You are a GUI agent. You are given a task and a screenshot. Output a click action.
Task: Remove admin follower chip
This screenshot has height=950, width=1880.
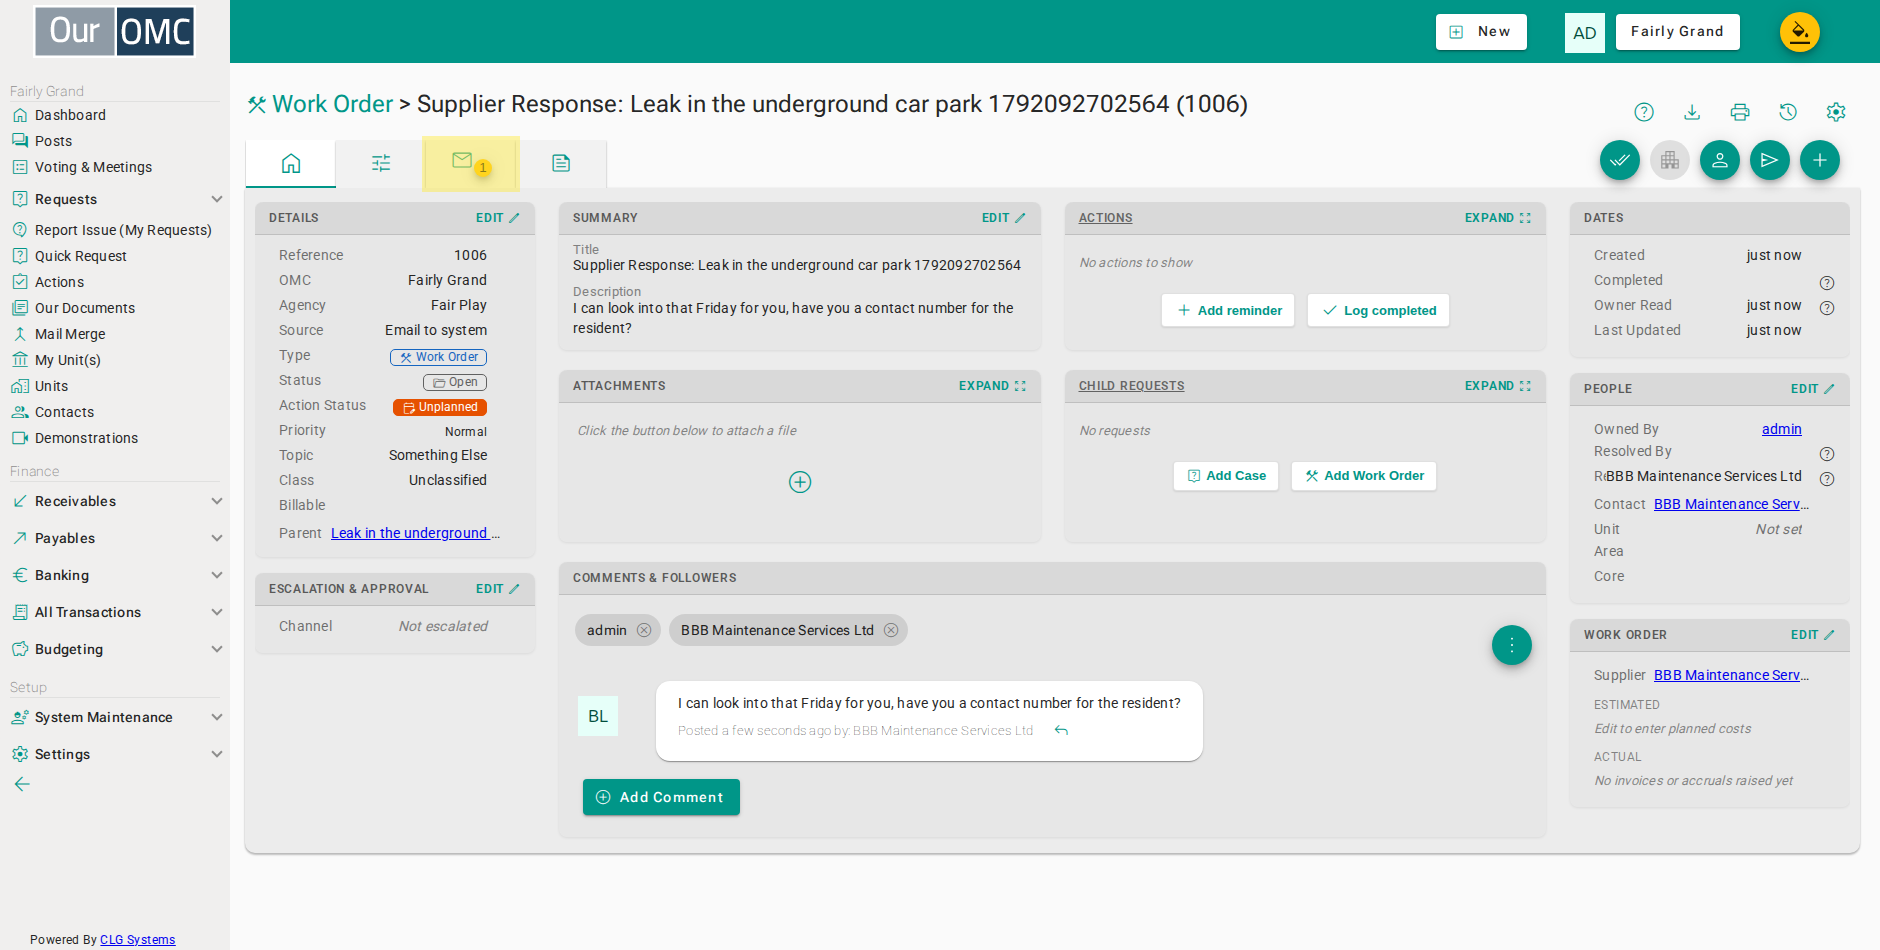644,630
